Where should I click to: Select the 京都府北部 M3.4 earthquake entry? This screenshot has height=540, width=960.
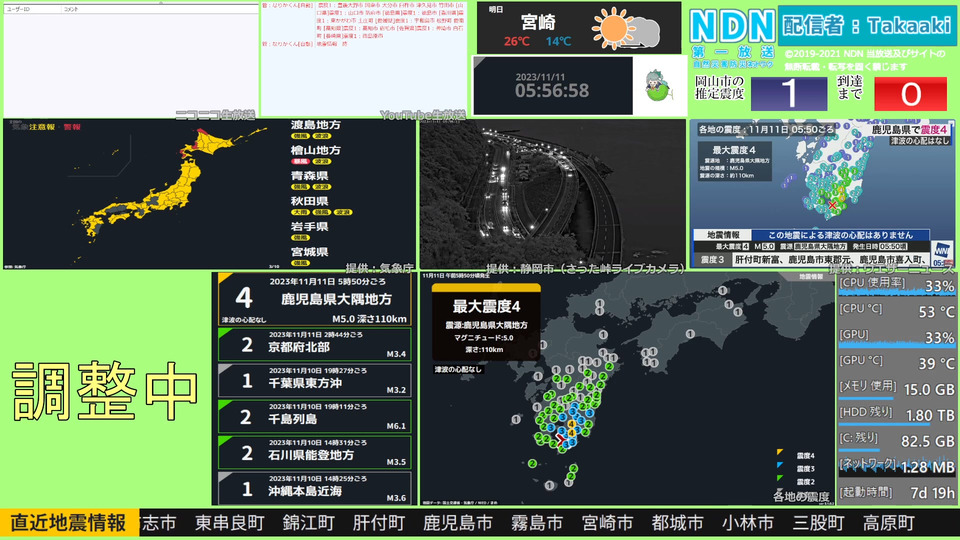tap(315, 345)
